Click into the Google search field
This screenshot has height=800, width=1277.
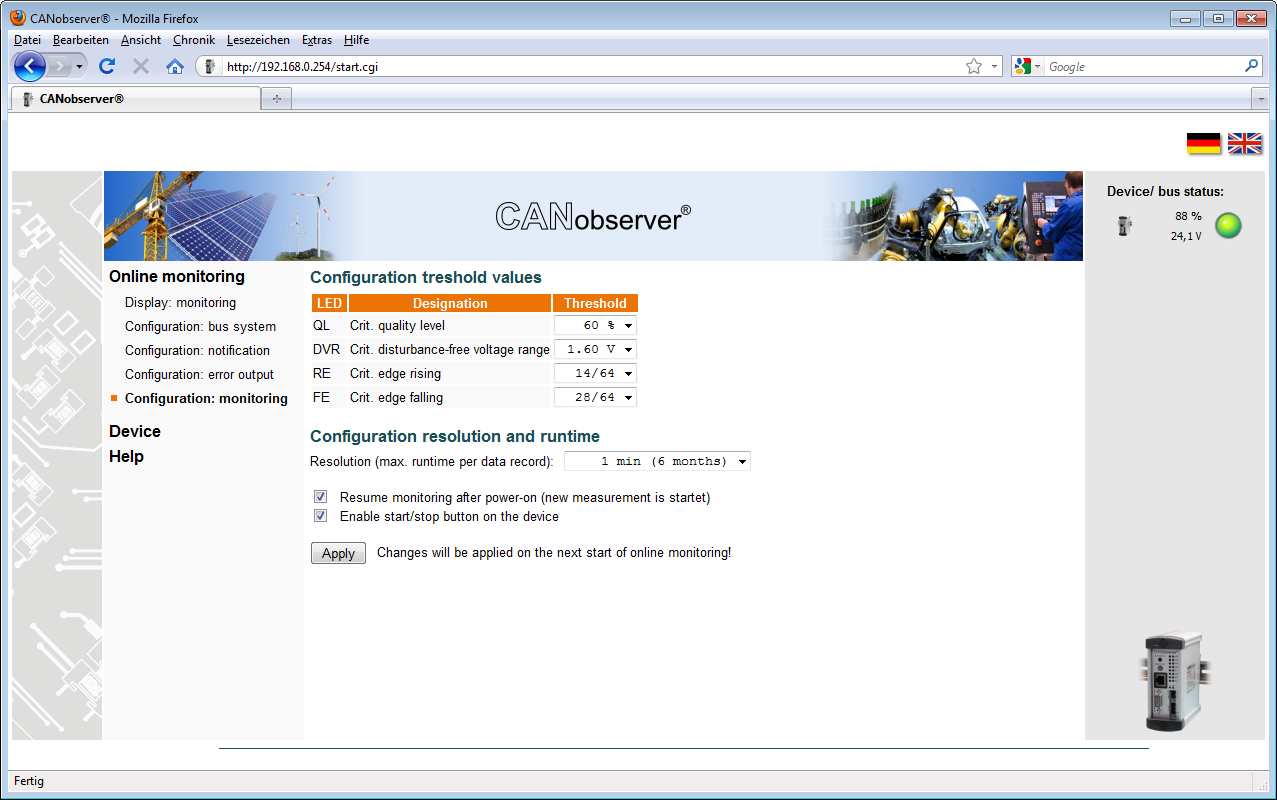coord(1144,67)
